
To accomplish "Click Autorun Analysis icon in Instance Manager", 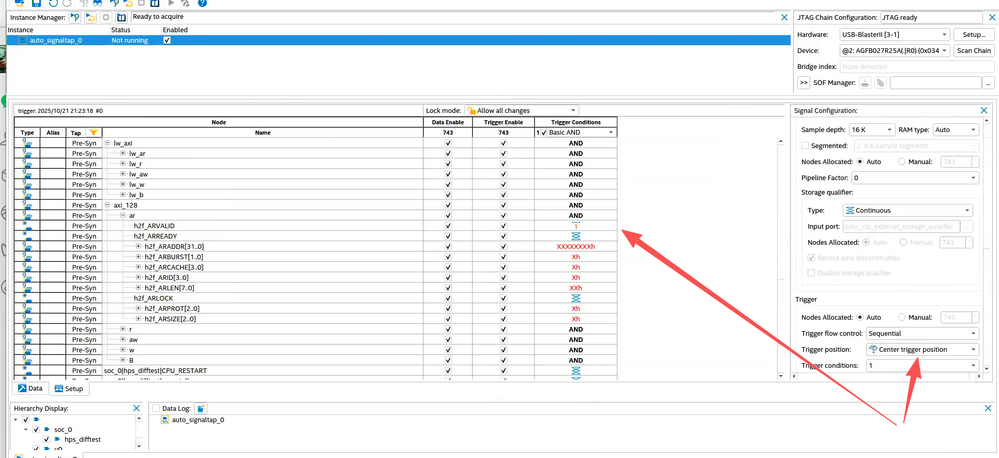I will coord(90,17).
